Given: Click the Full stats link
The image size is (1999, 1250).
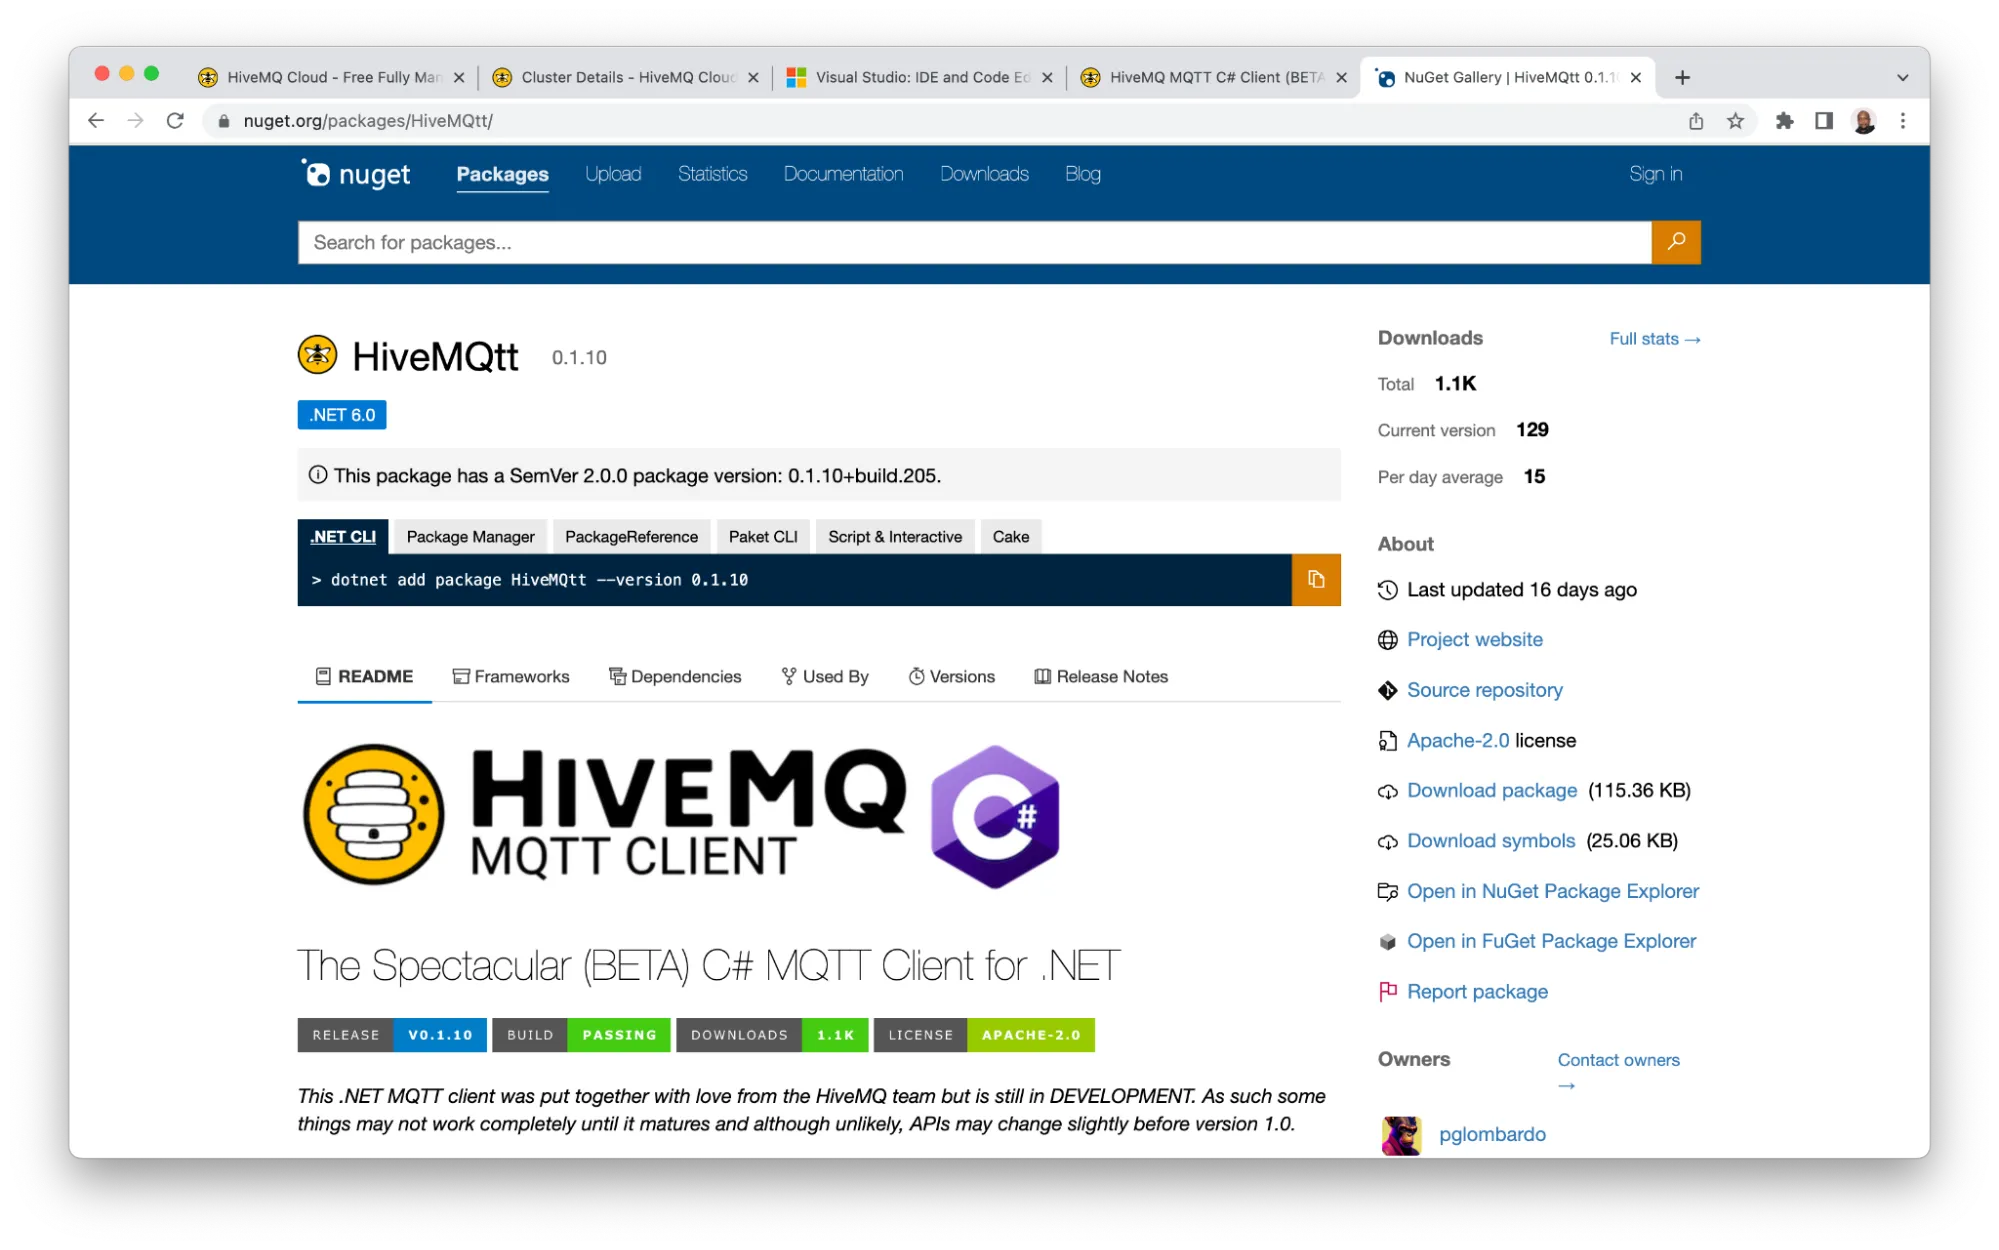Looking at the screenshot, I should (x=1655, y=337).
